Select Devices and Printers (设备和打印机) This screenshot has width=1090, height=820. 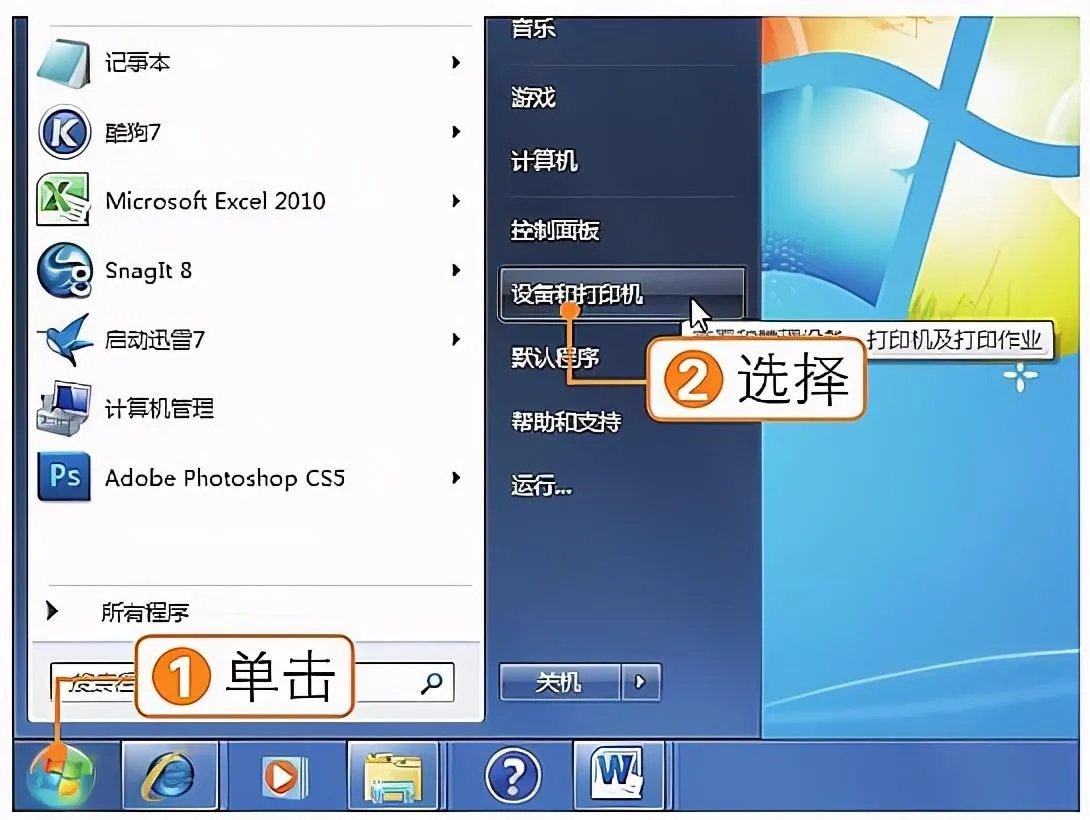tap(621, 294)
